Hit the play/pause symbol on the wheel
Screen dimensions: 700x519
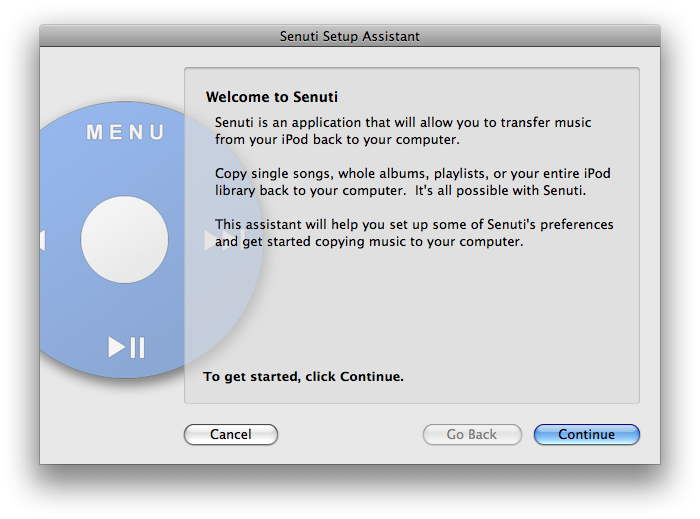(126, 347)
